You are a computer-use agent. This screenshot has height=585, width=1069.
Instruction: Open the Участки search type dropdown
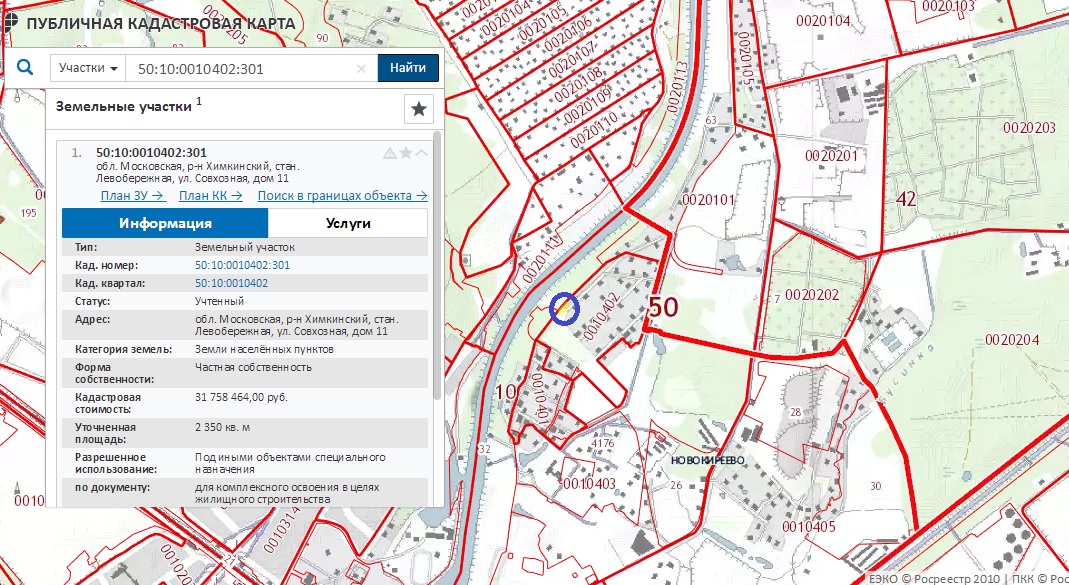(x=88, y=68)
